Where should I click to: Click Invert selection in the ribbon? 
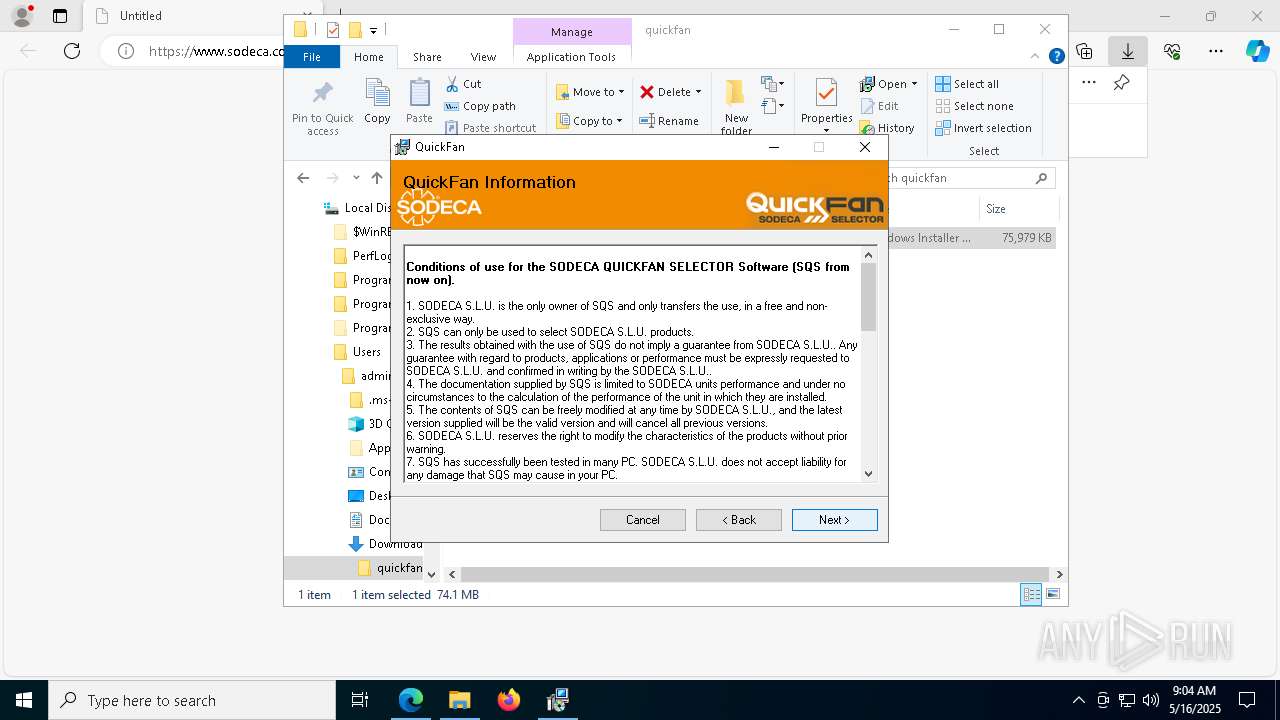pyautogui.click(x=983, y=128)
